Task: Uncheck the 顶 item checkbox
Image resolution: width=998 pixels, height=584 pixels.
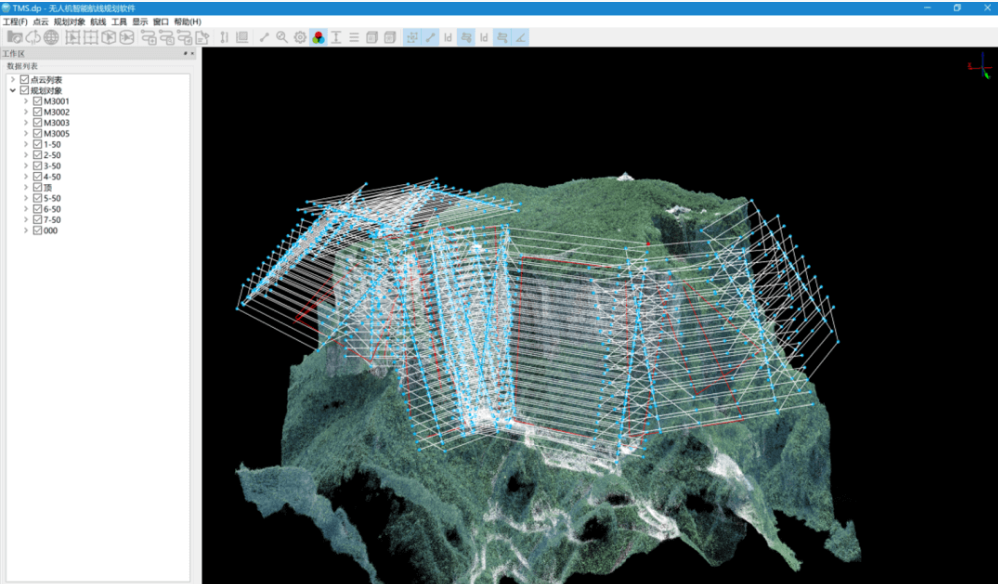Action: coord(37,188)
